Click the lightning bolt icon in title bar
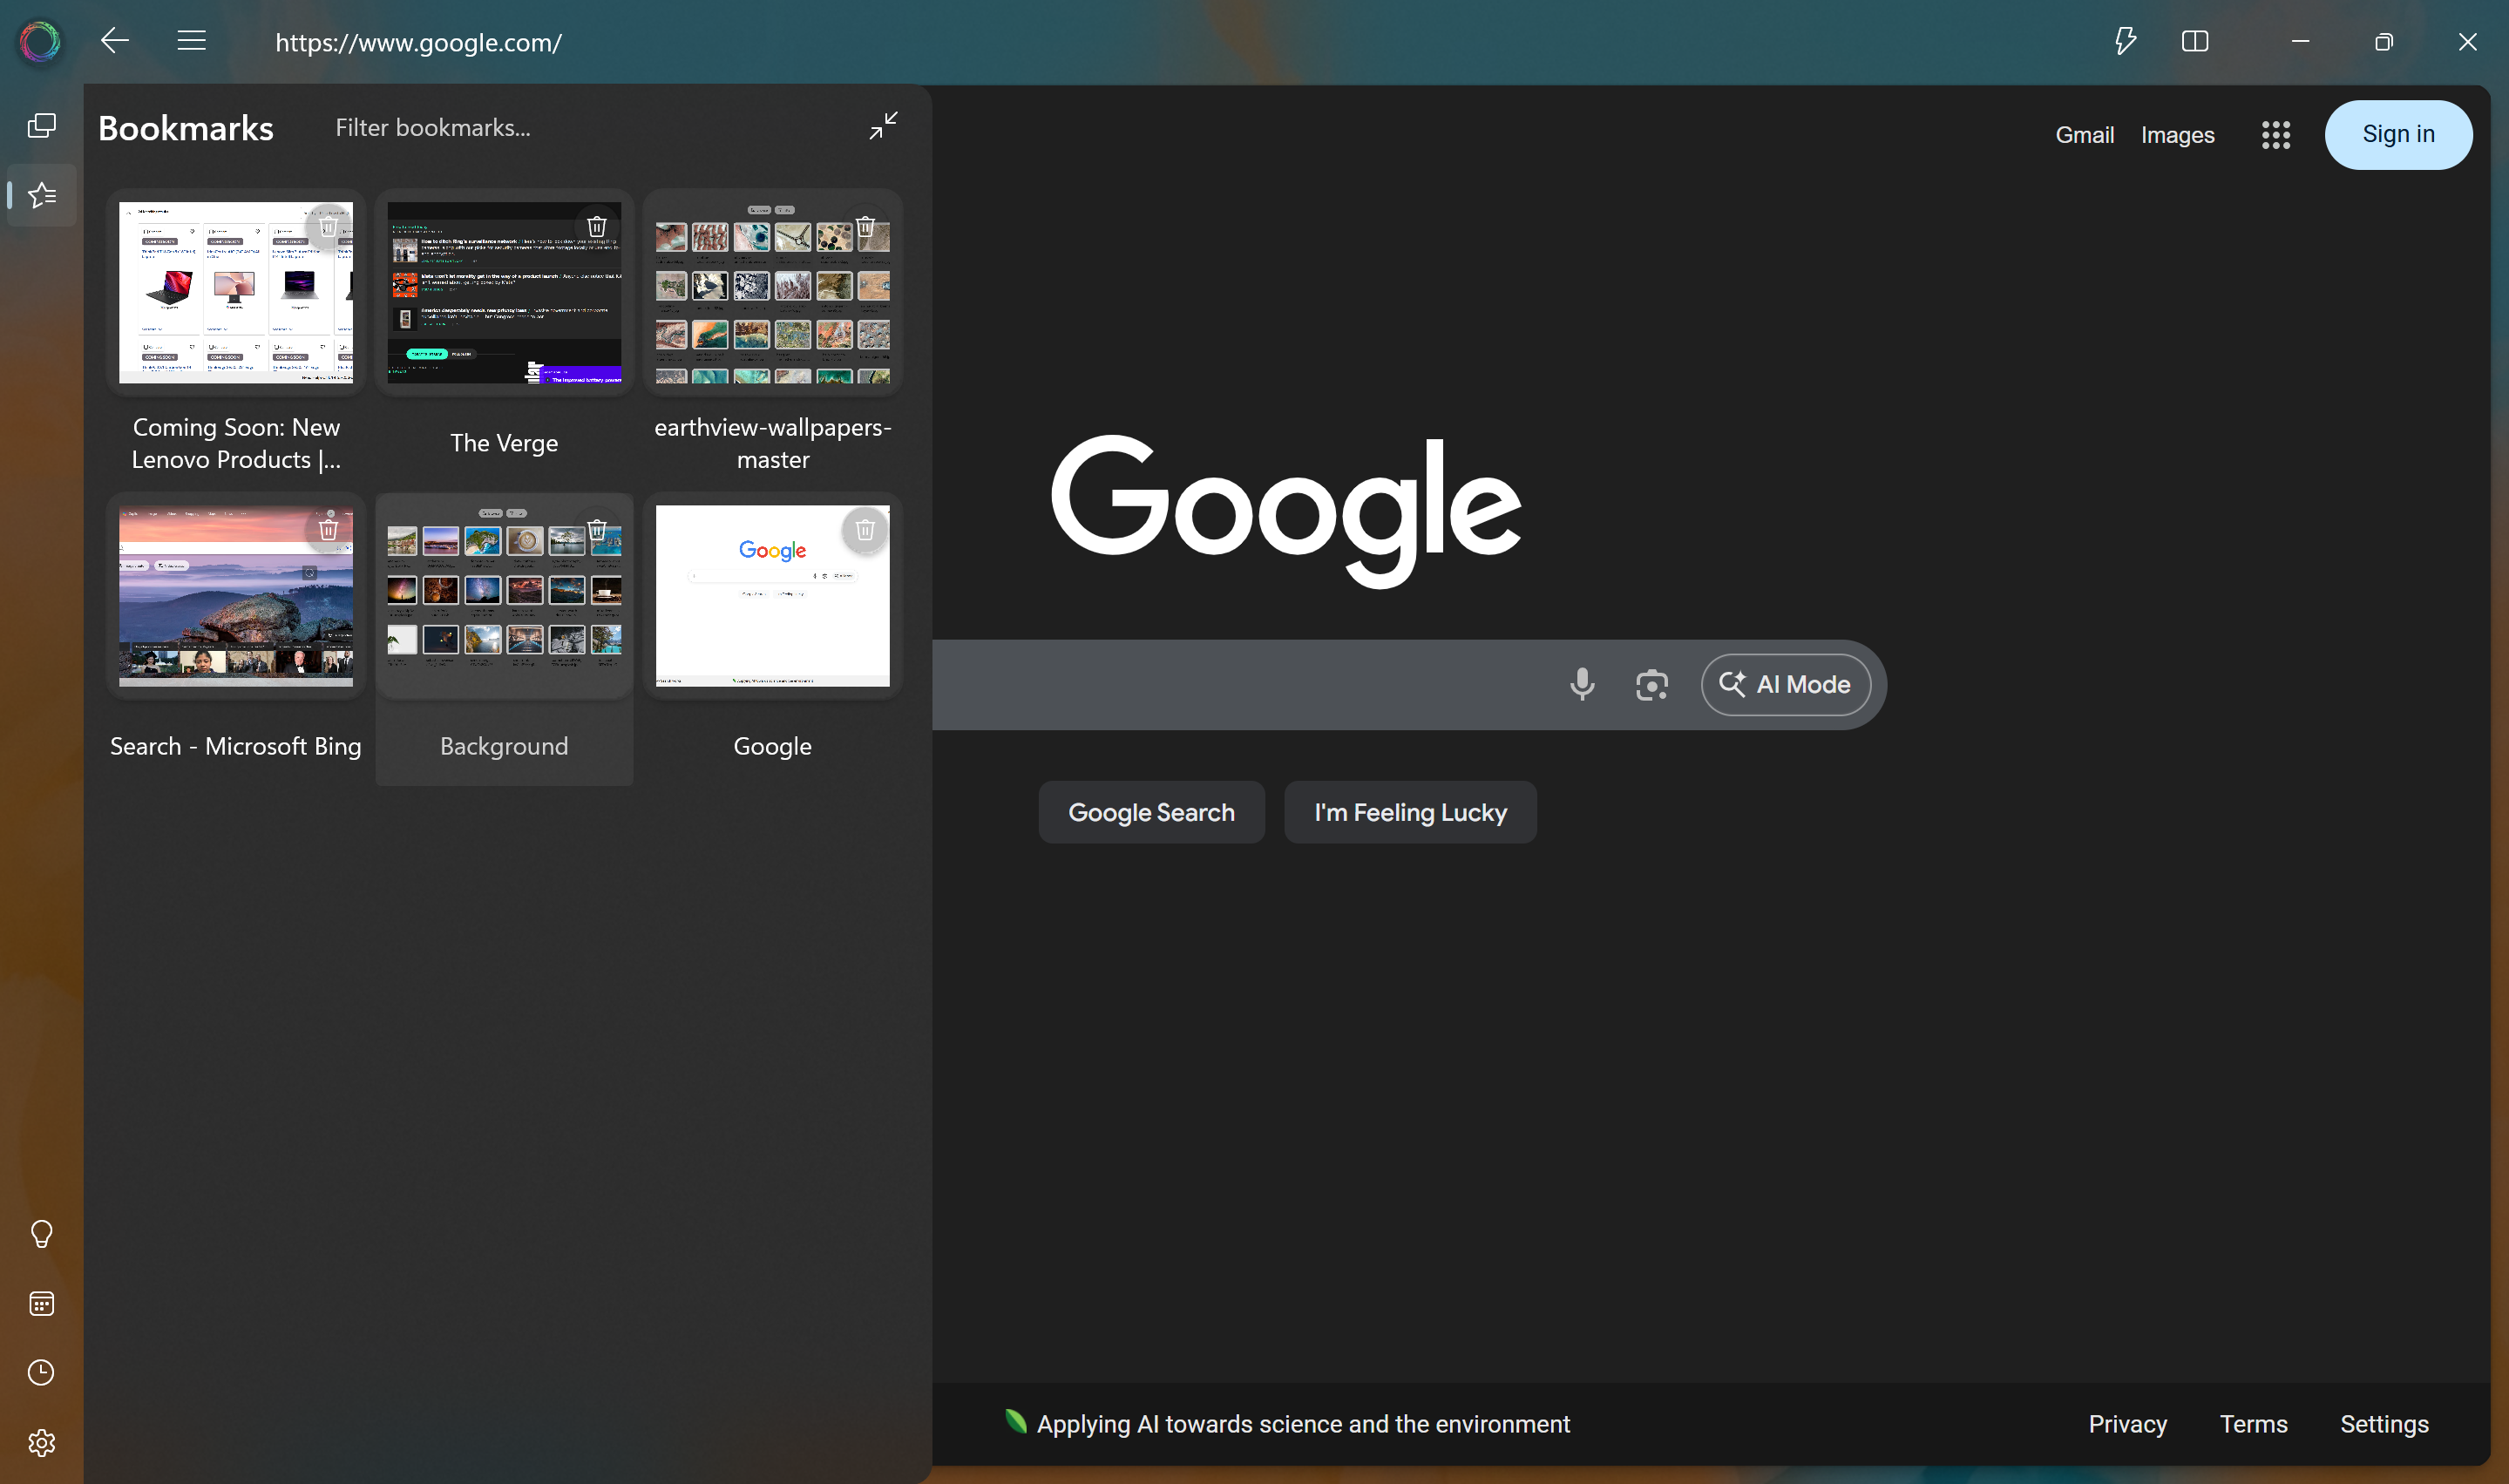2509x1484 pixels. (x=2125, y=41)
